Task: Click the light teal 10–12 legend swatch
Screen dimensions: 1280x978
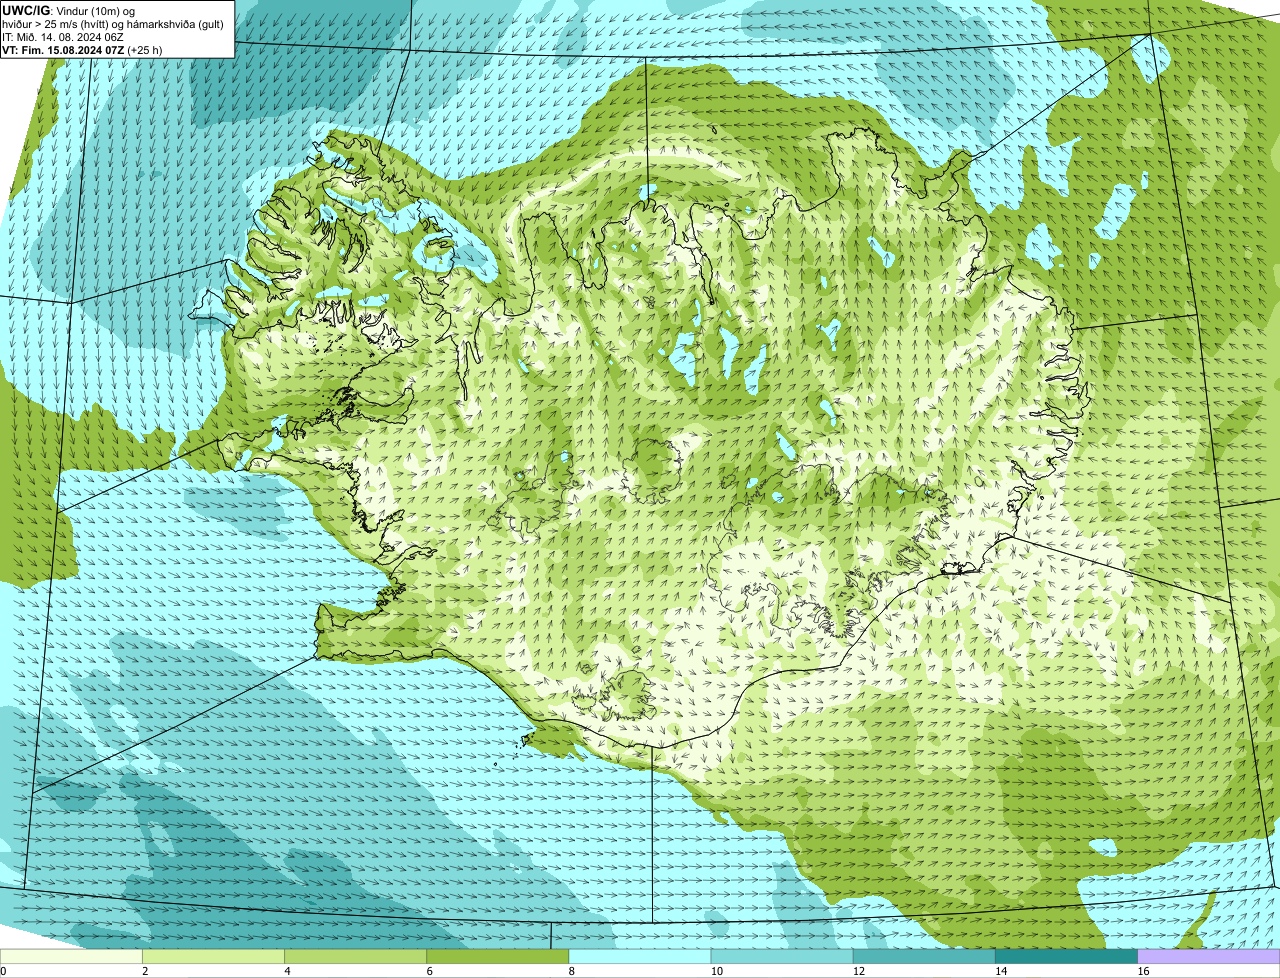Action: [782, 957]
